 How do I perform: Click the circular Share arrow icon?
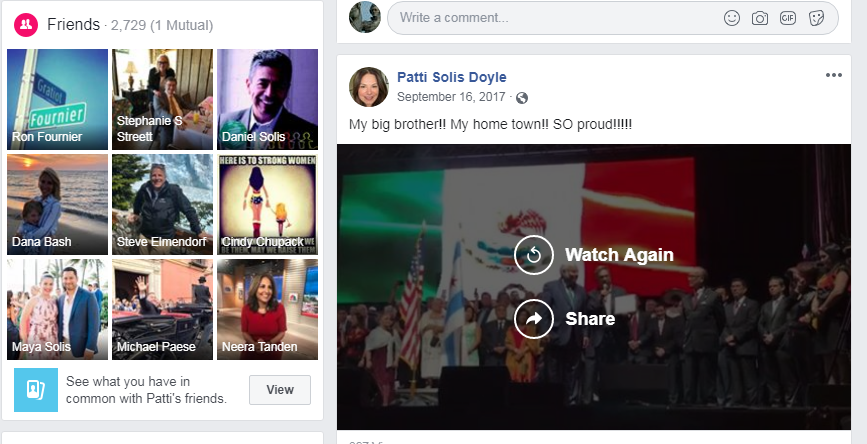click(534, 318)
